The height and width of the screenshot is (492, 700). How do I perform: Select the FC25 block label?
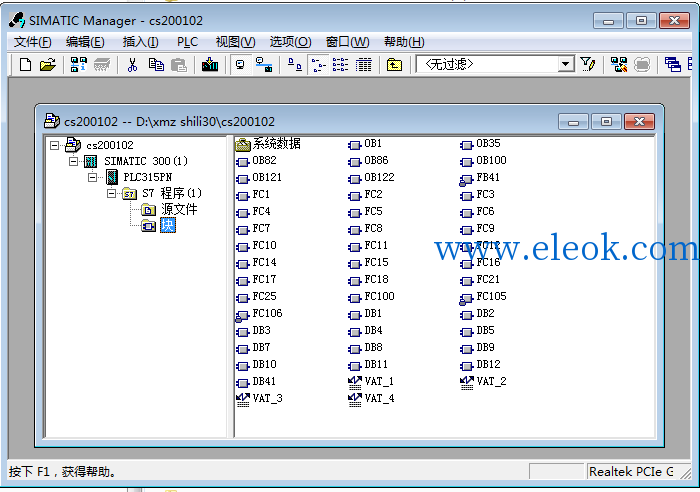point(264,296)
